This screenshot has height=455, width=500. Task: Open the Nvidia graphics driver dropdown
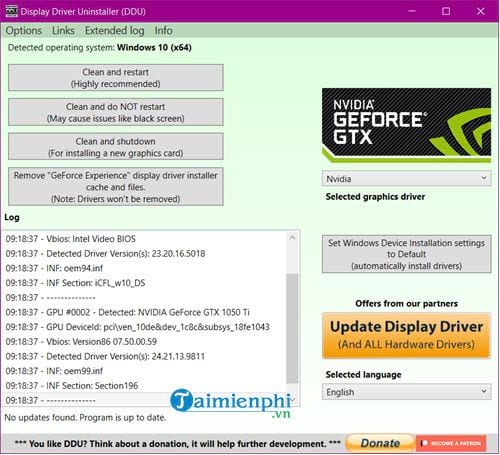tap(406, 179)
